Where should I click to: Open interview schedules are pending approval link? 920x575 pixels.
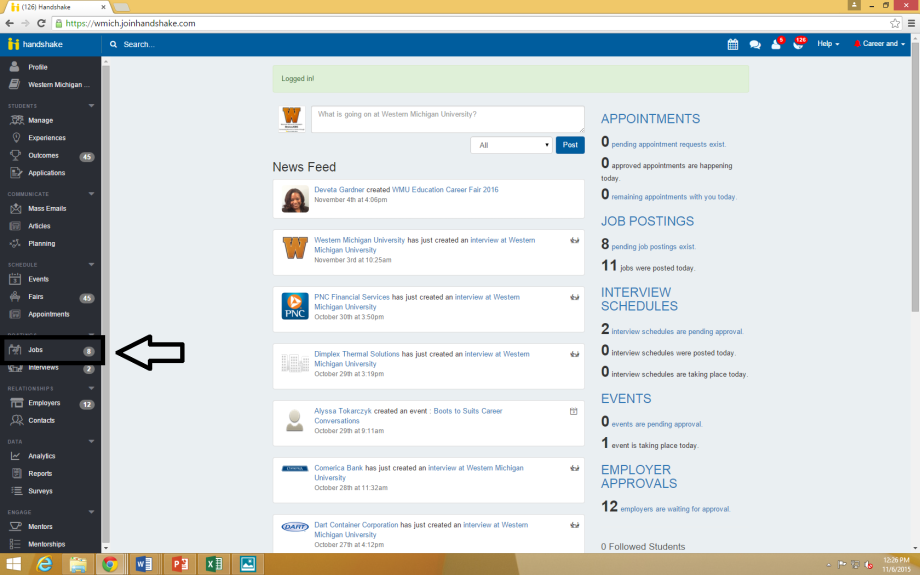point(678,332)
